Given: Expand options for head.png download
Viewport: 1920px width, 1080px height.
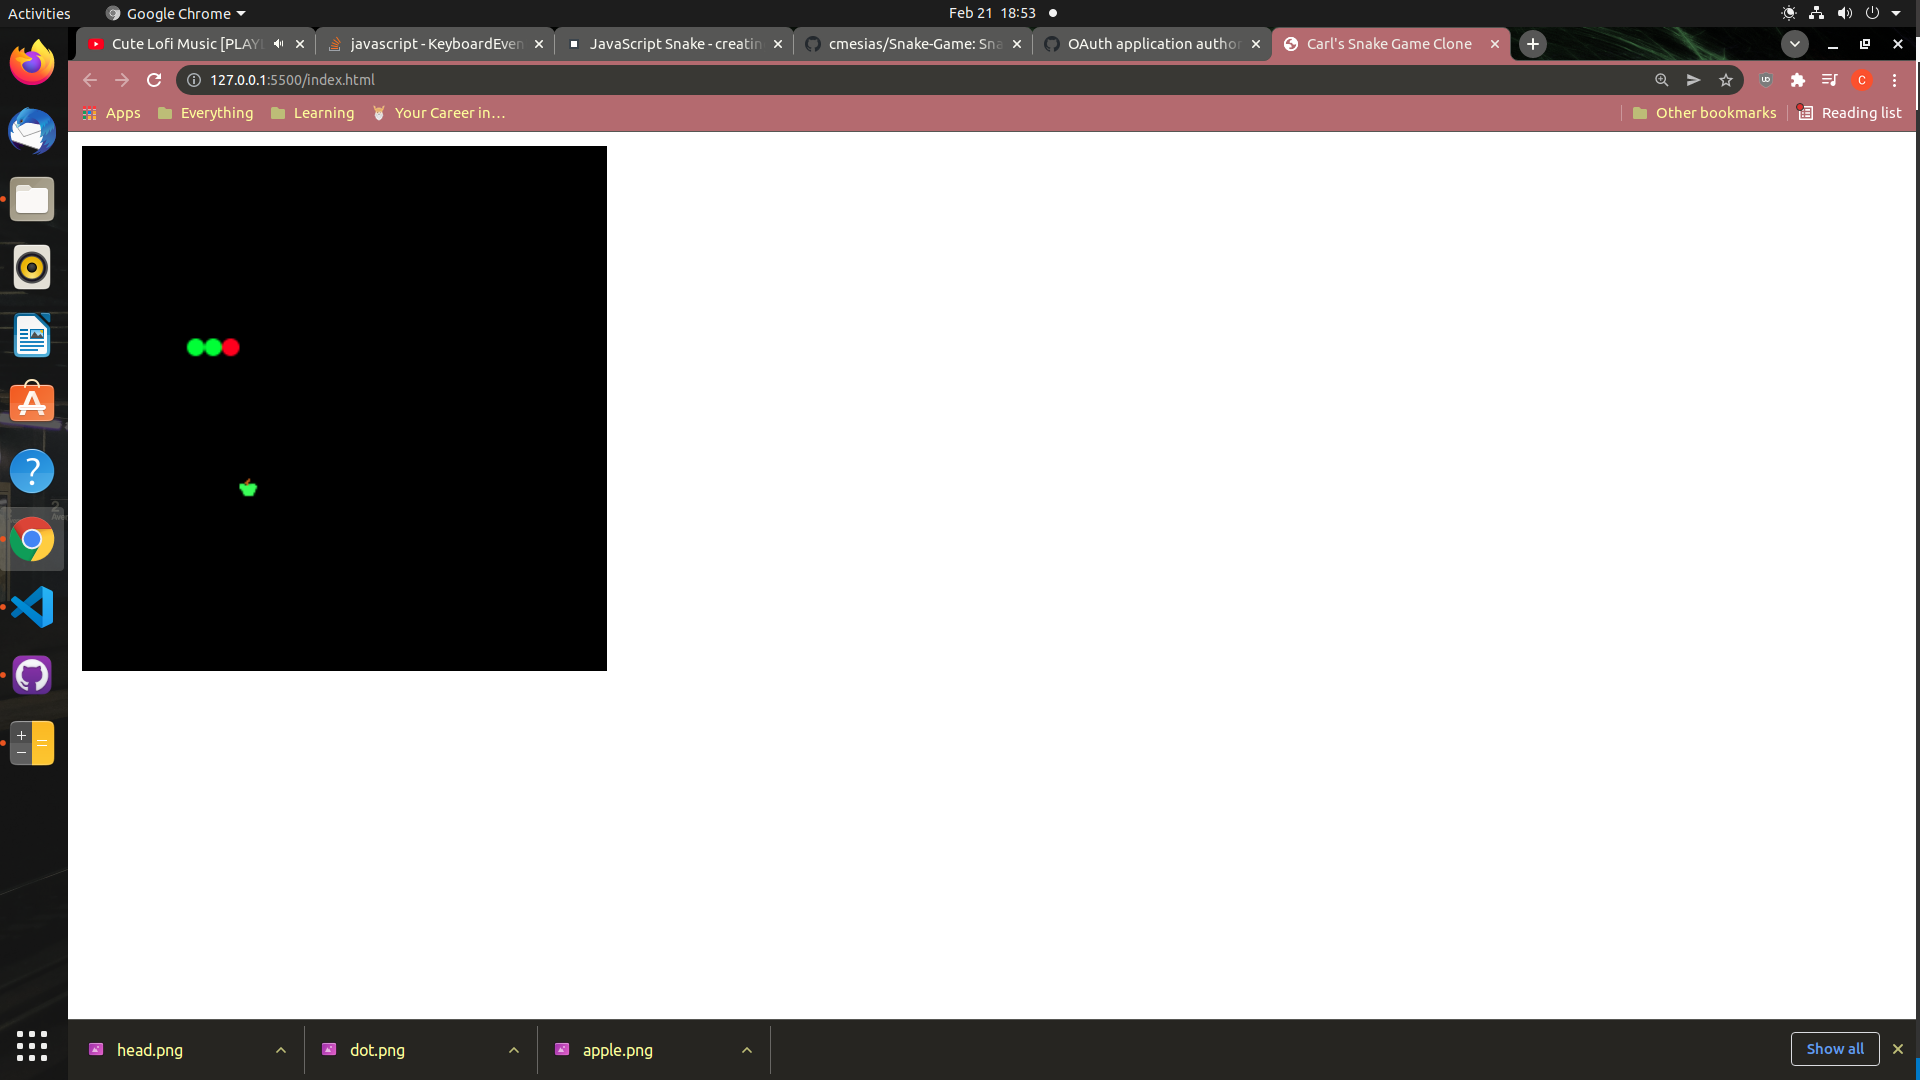Looking at the screenshot, I should point(281,1050).
